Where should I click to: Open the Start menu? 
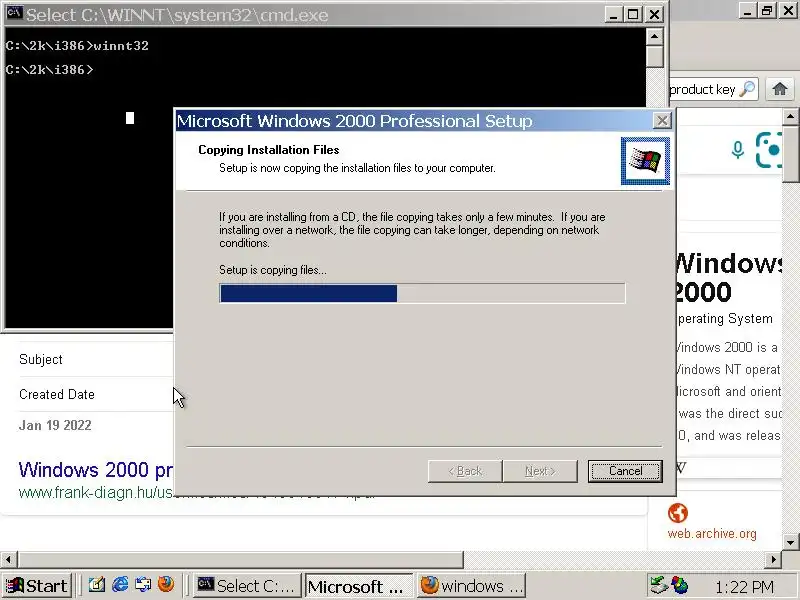coord(36,586)
